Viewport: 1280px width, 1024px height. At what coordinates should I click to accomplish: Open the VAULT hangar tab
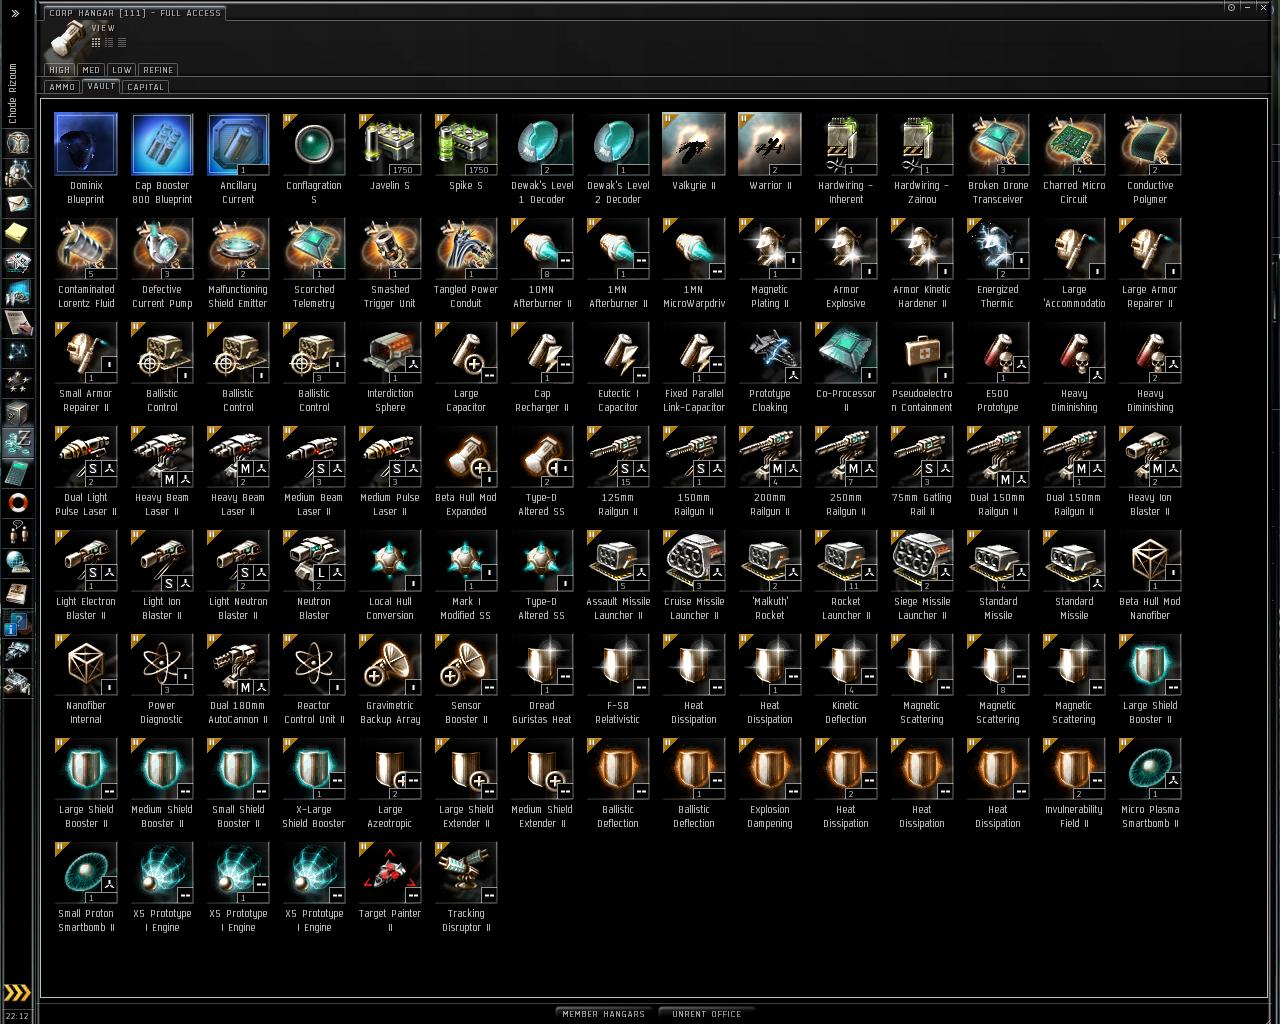point(101,86)
